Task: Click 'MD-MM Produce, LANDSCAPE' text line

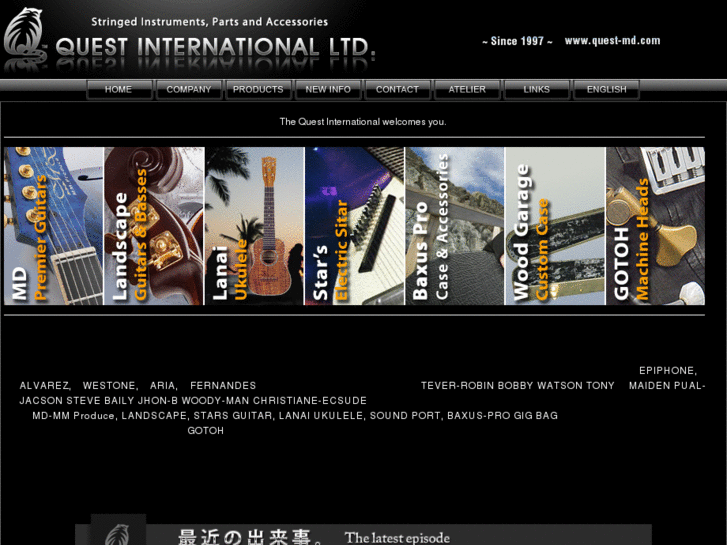Action: 295,416
